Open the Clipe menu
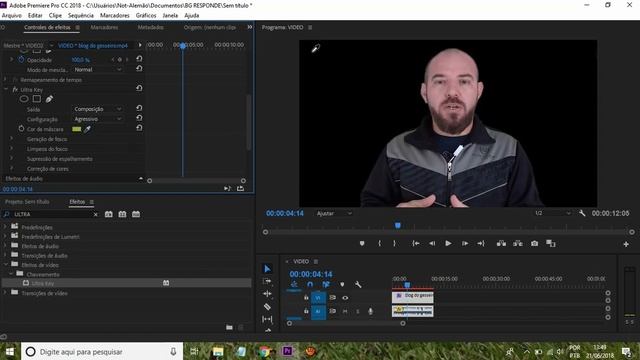 55,16
